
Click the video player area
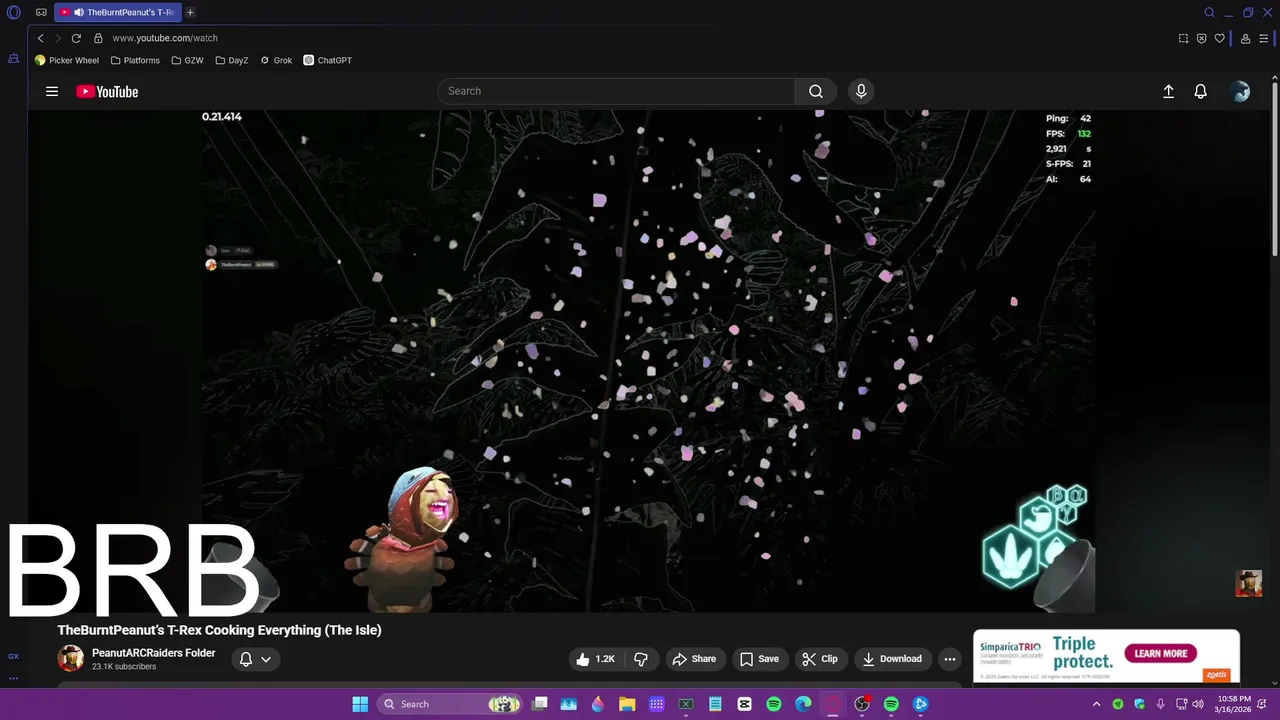pos(648,360)
